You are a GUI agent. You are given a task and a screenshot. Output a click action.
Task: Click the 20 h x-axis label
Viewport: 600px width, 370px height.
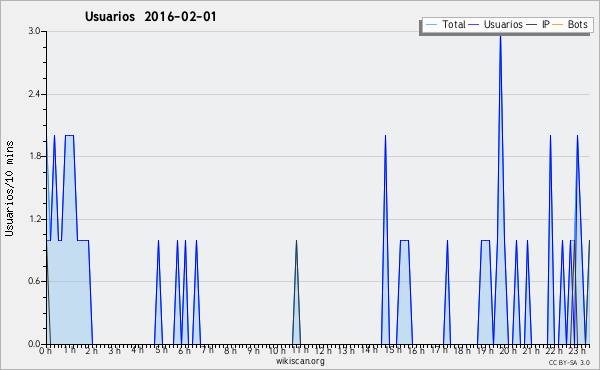pyautogui.click(x=508, y=350)
